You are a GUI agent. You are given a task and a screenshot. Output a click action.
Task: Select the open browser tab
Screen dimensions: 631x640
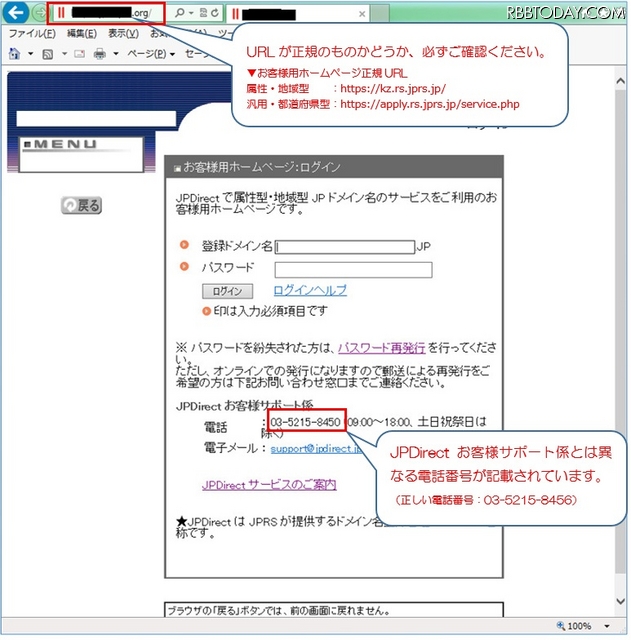coord(298,14)
